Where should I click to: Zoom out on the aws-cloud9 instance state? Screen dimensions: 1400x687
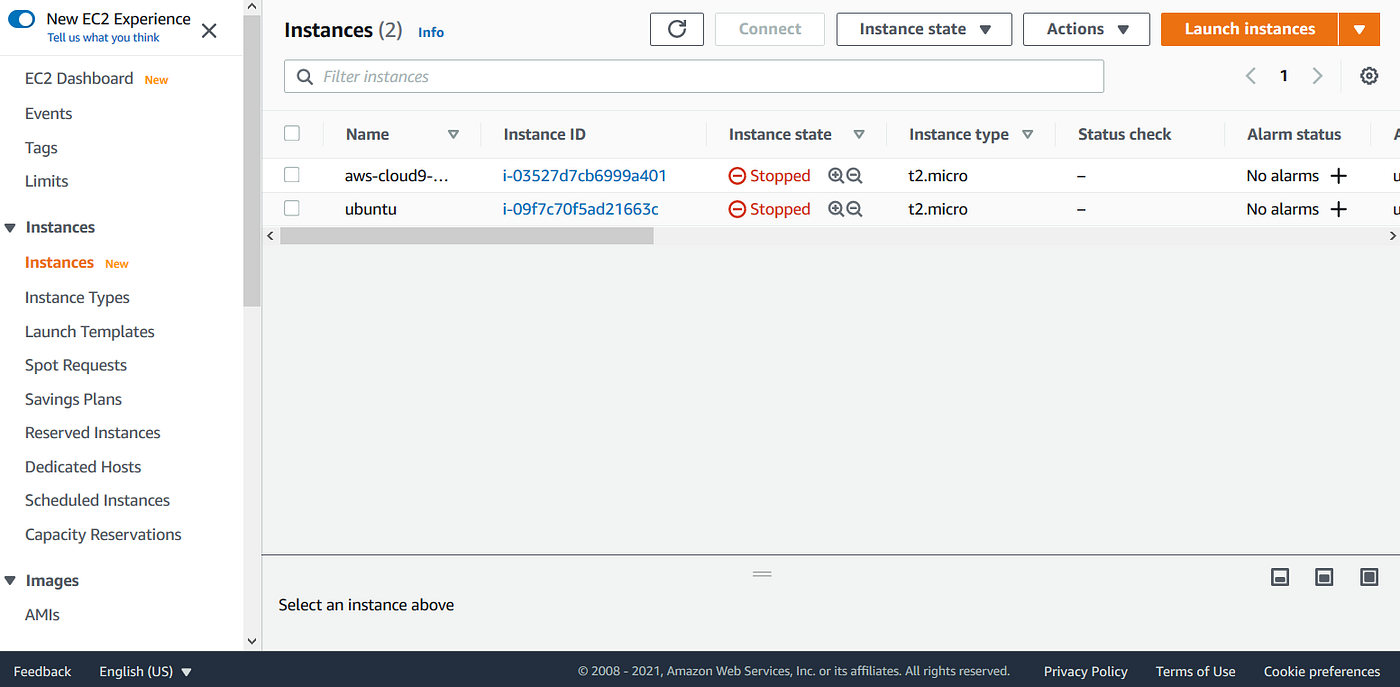(855, 175)
